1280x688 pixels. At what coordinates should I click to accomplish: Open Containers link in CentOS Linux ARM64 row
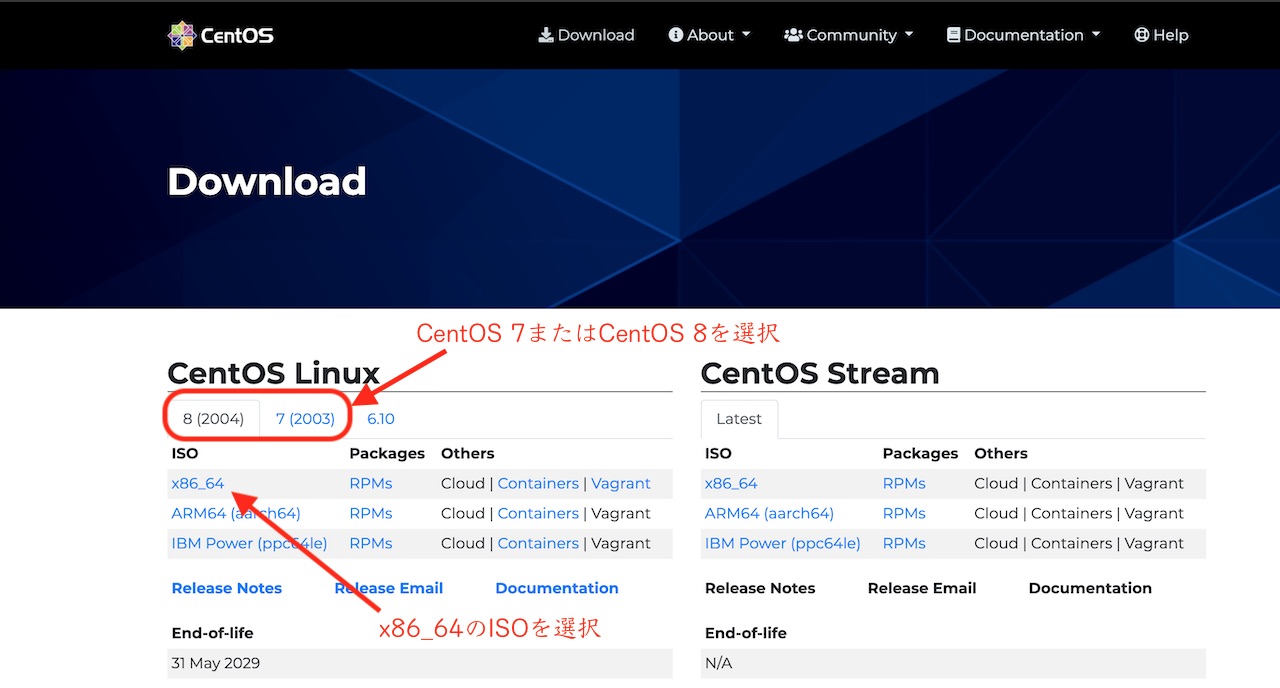pyautogui.click(x=538, y=514)
